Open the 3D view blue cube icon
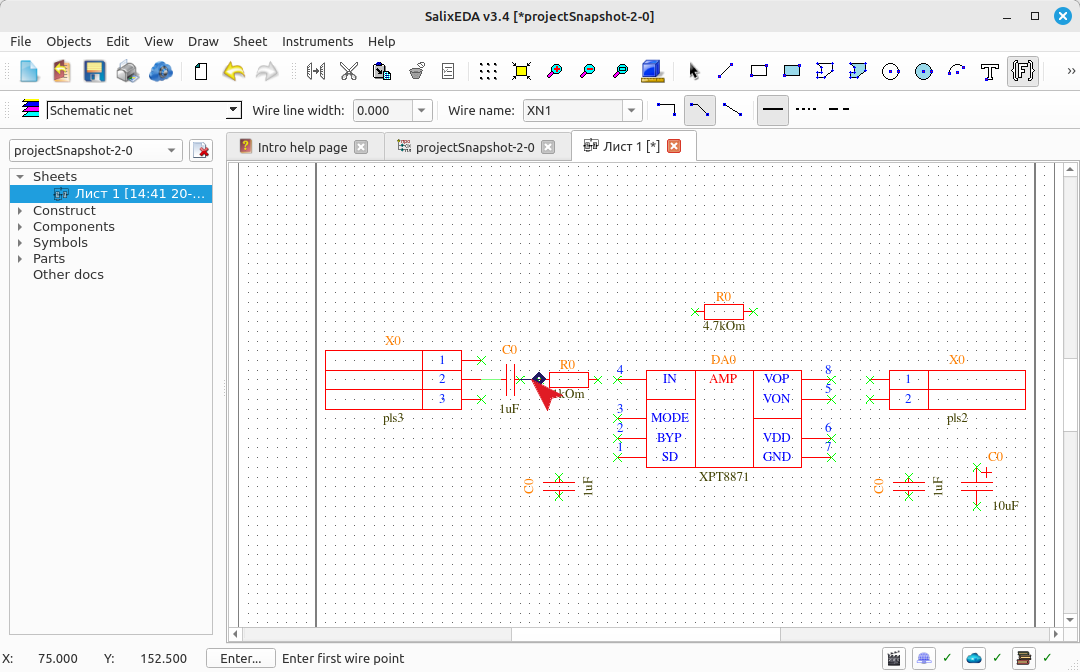Screen dimensions: 1080x672 pyautogui.click(x=652, y=72)
